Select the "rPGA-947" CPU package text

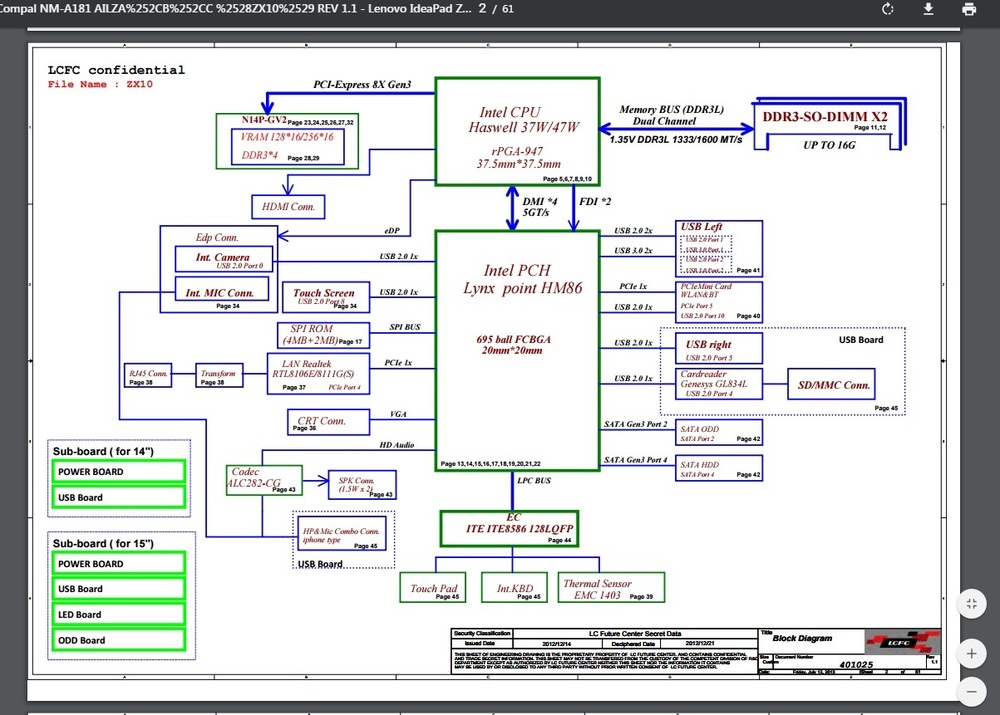point(517,151)
